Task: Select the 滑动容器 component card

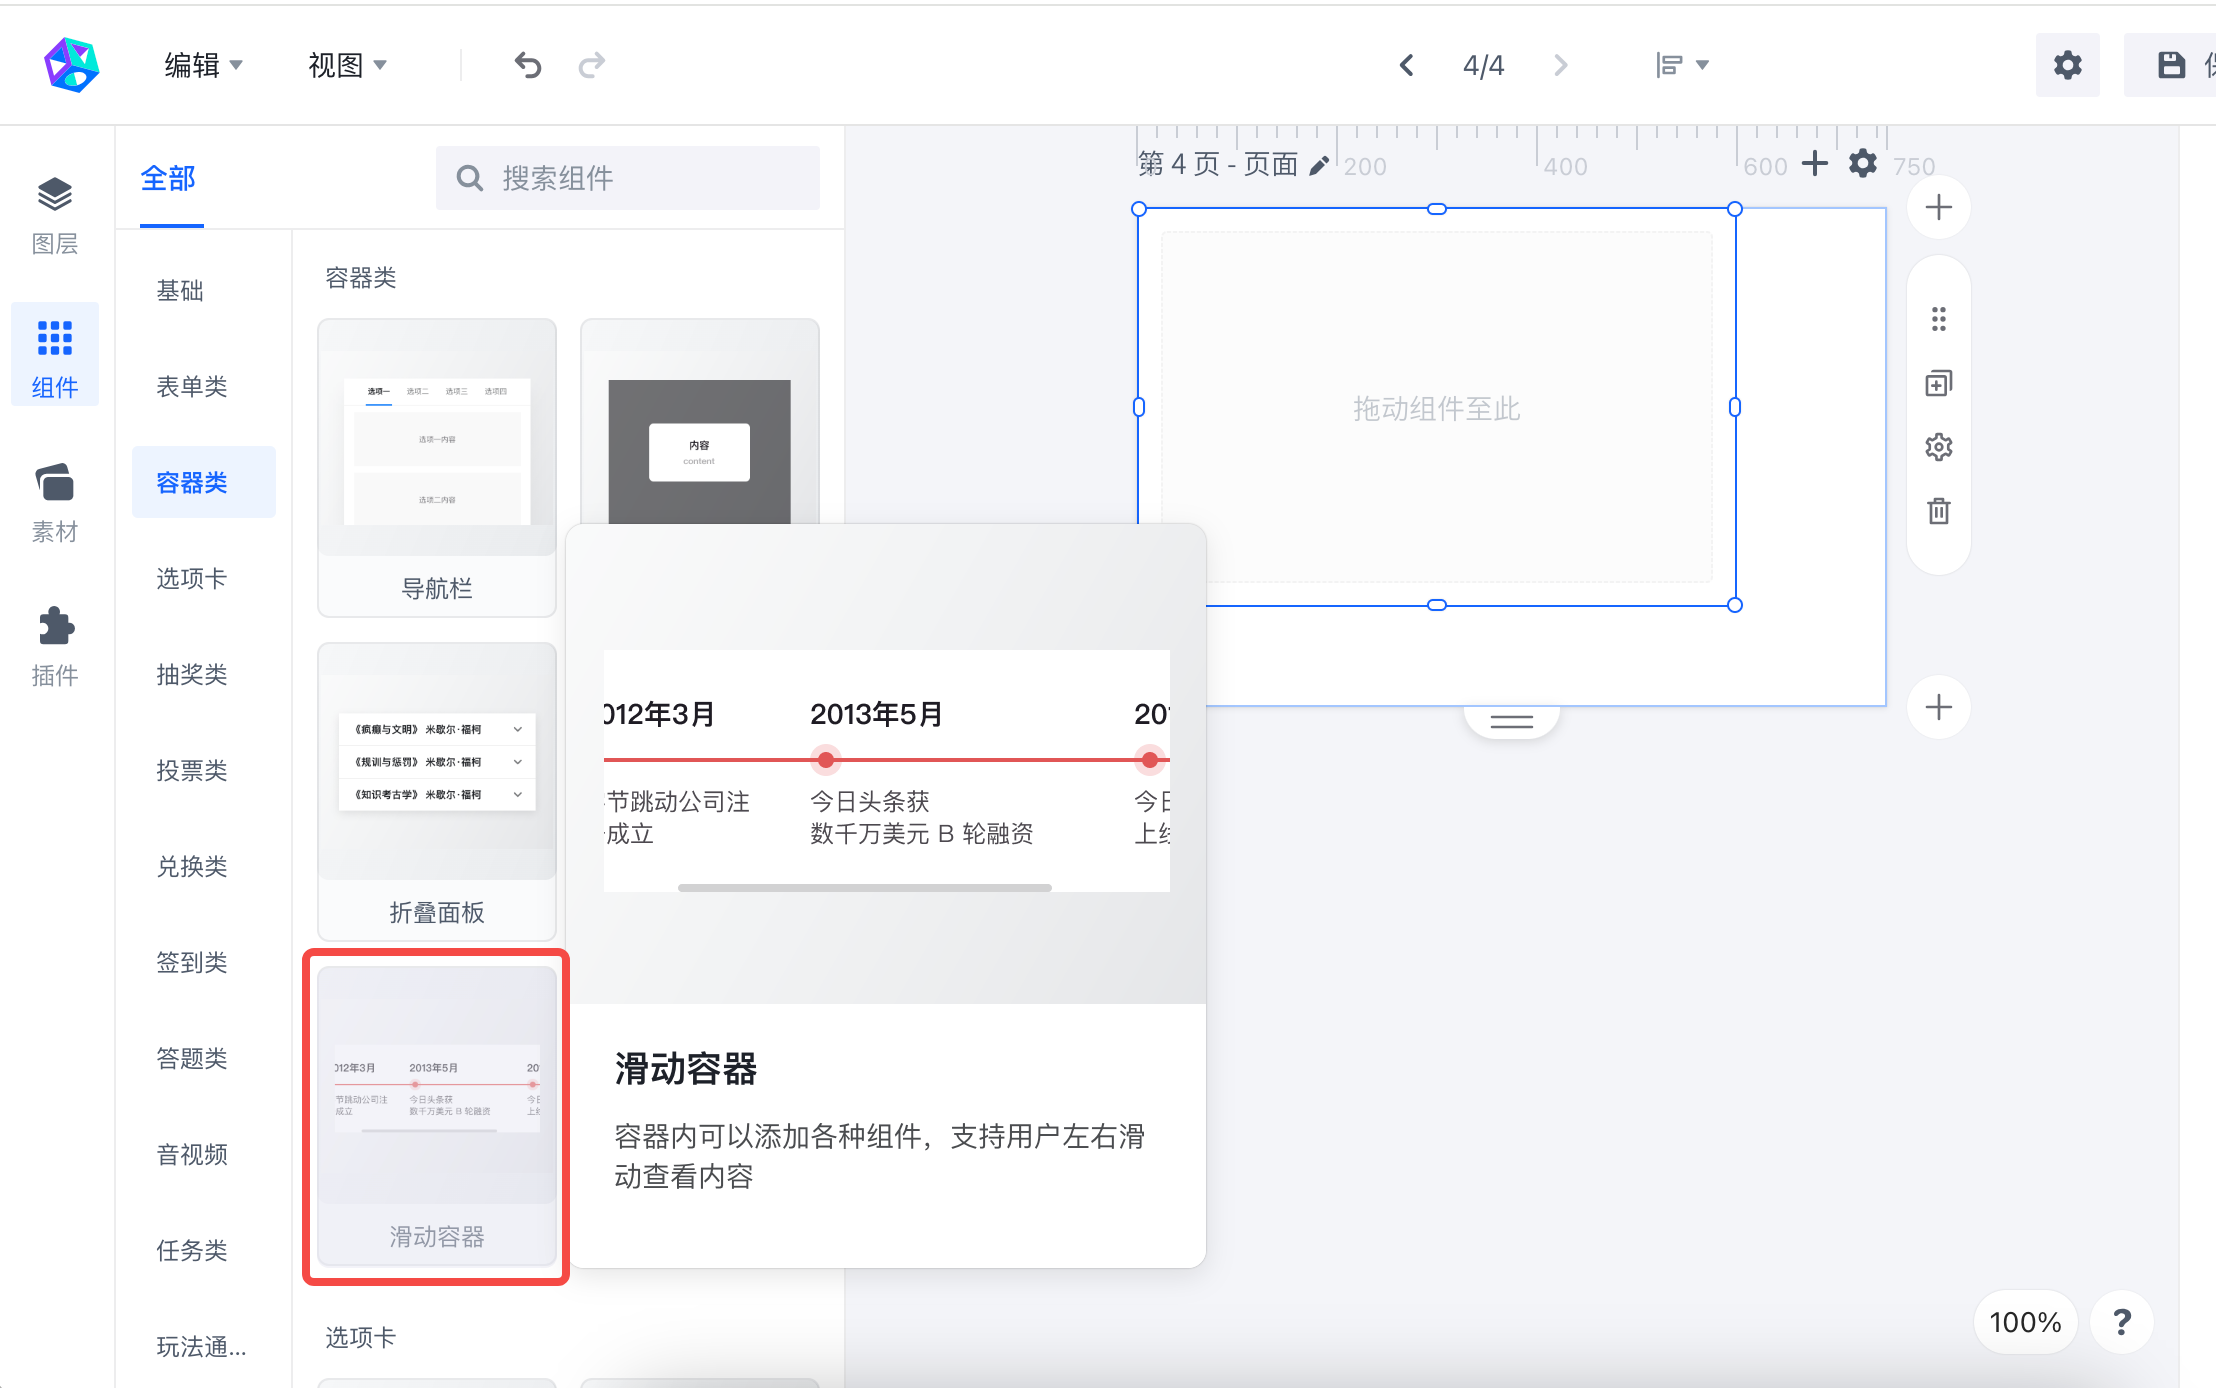Action: [x=437, y=1115]
